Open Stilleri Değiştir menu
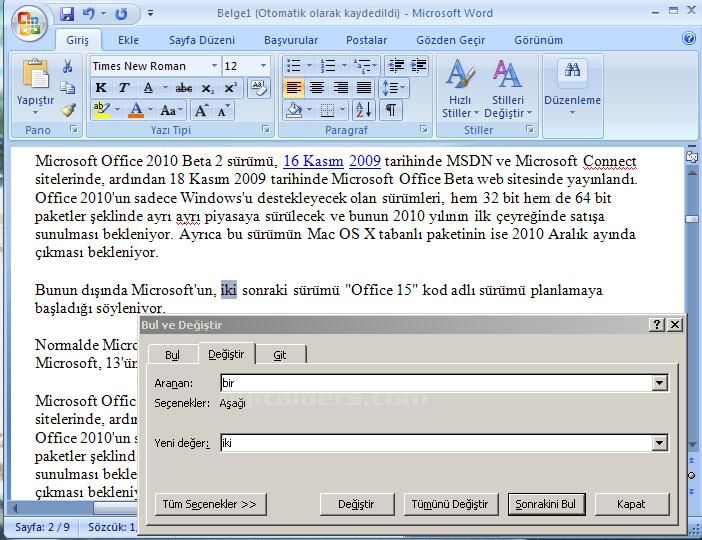This screenshot has height=540, width=702. [507, 89]
